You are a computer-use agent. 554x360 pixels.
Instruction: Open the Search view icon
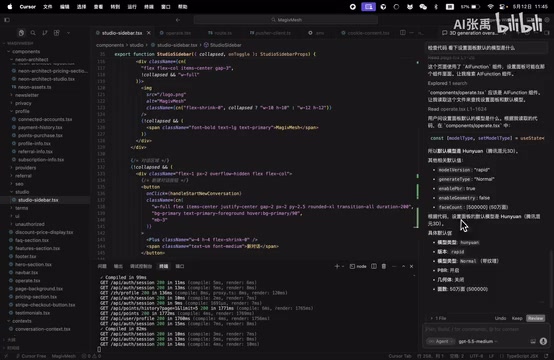33,33
